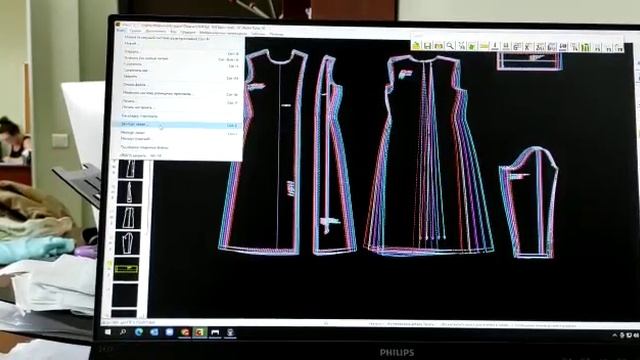Image resolution: width=640 pixels, height=360 pixels.
Task: Select the yellow highlighted rectangular piece thumbnail
Action: 126,269
